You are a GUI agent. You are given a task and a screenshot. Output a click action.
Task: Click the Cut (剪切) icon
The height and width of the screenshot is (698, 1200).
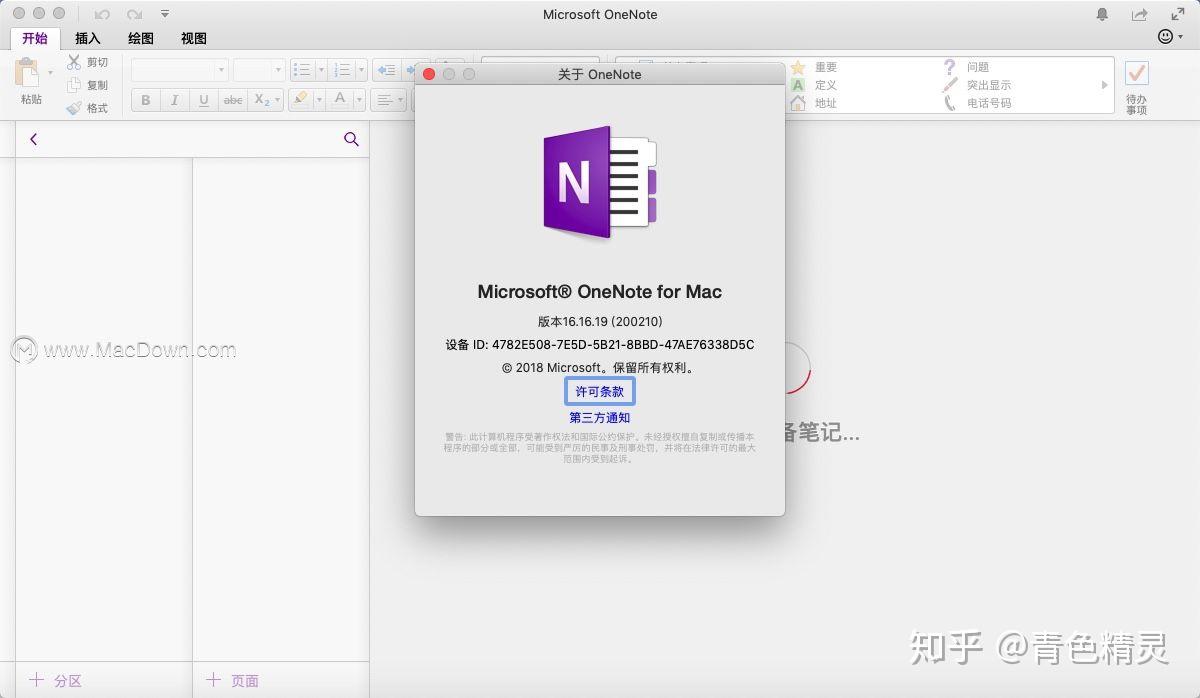click(73, 61)
